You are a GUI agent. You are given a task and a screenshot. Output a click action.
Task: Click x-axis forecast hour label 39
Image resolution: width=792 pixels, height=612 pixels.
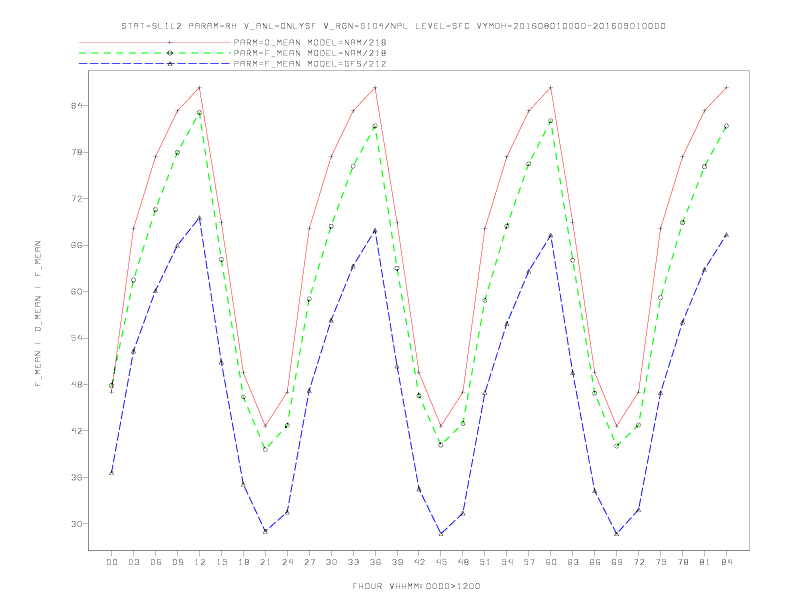coord(397,562)
